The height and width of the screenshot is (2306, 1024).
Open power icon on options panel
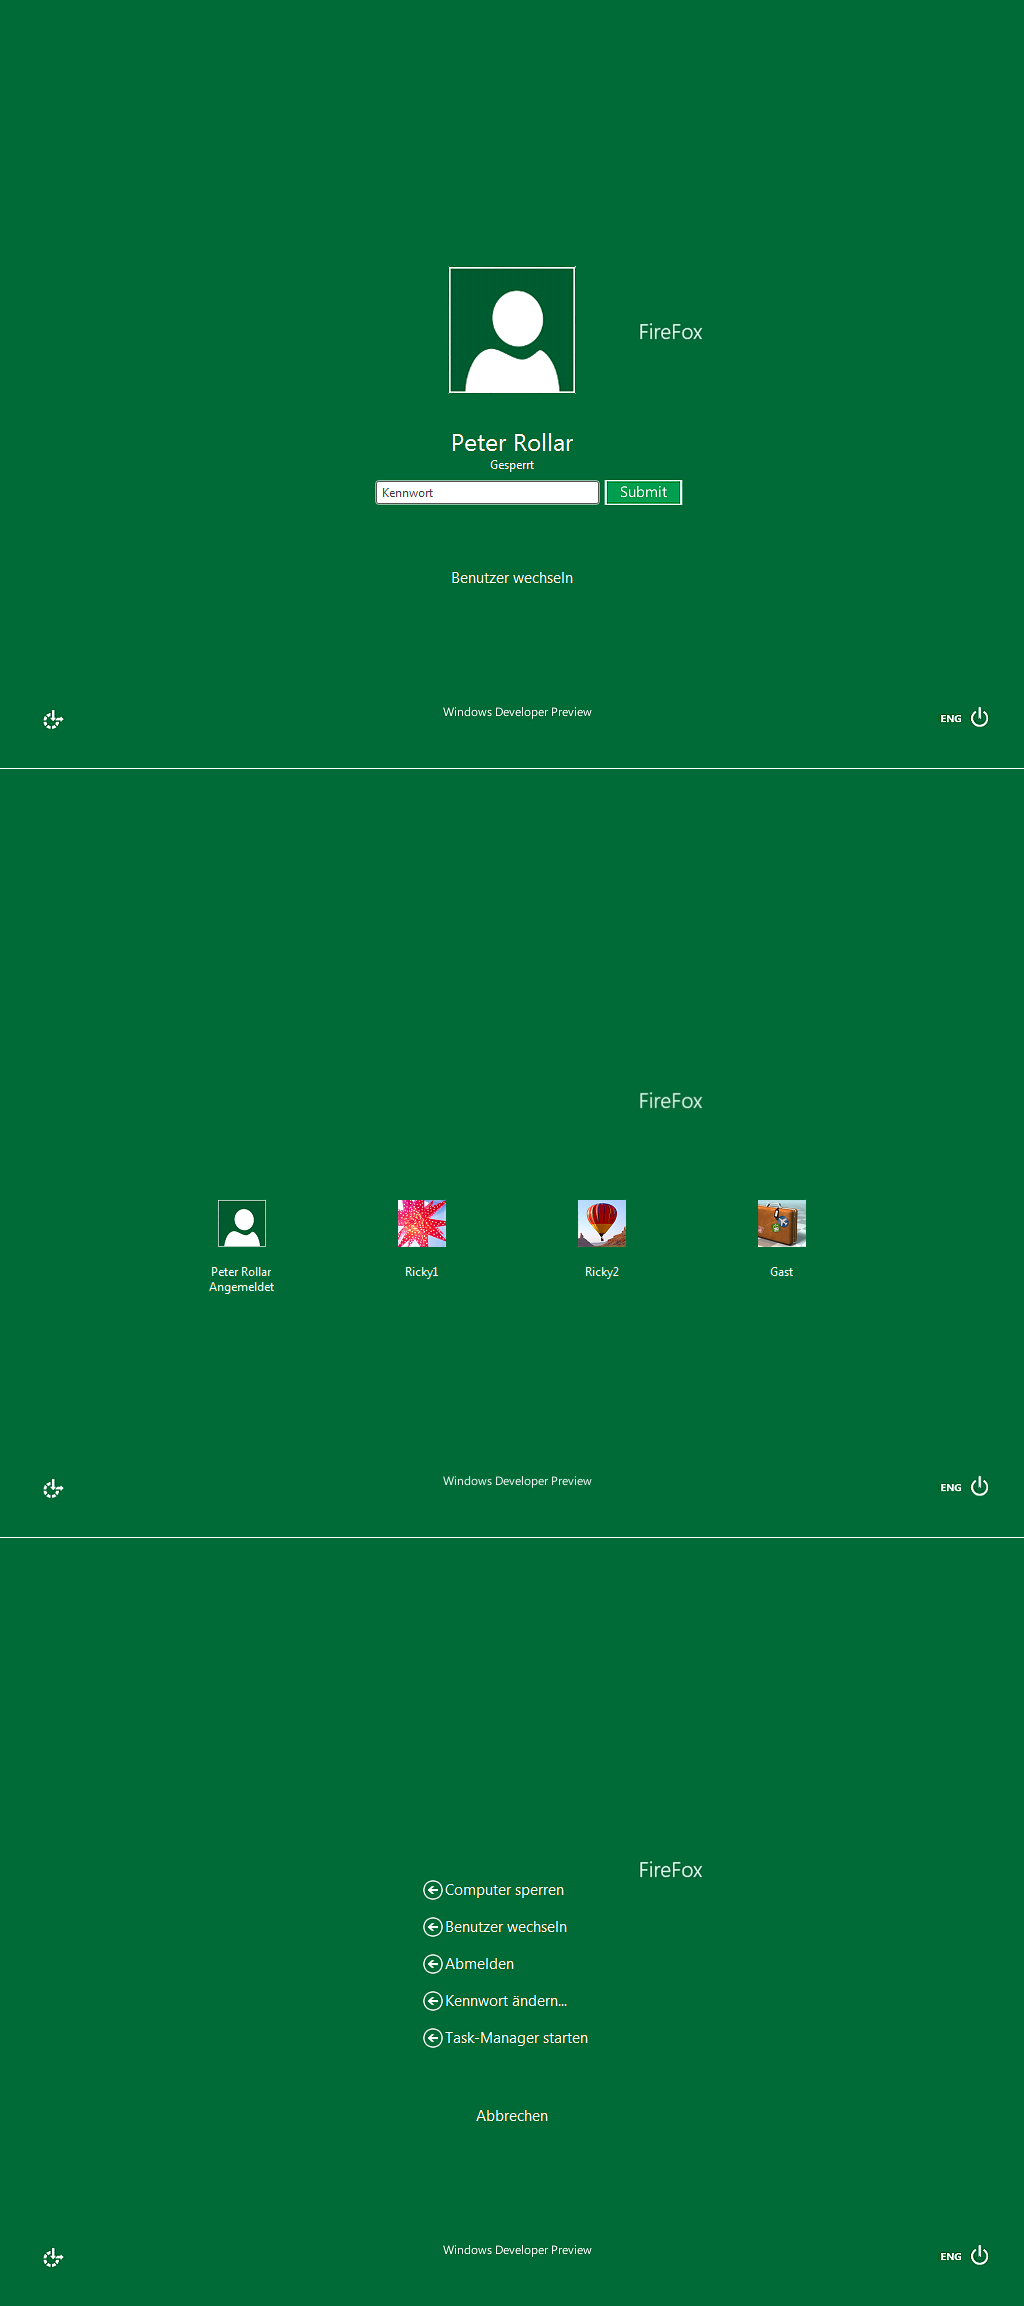[x=980, y=2255]
